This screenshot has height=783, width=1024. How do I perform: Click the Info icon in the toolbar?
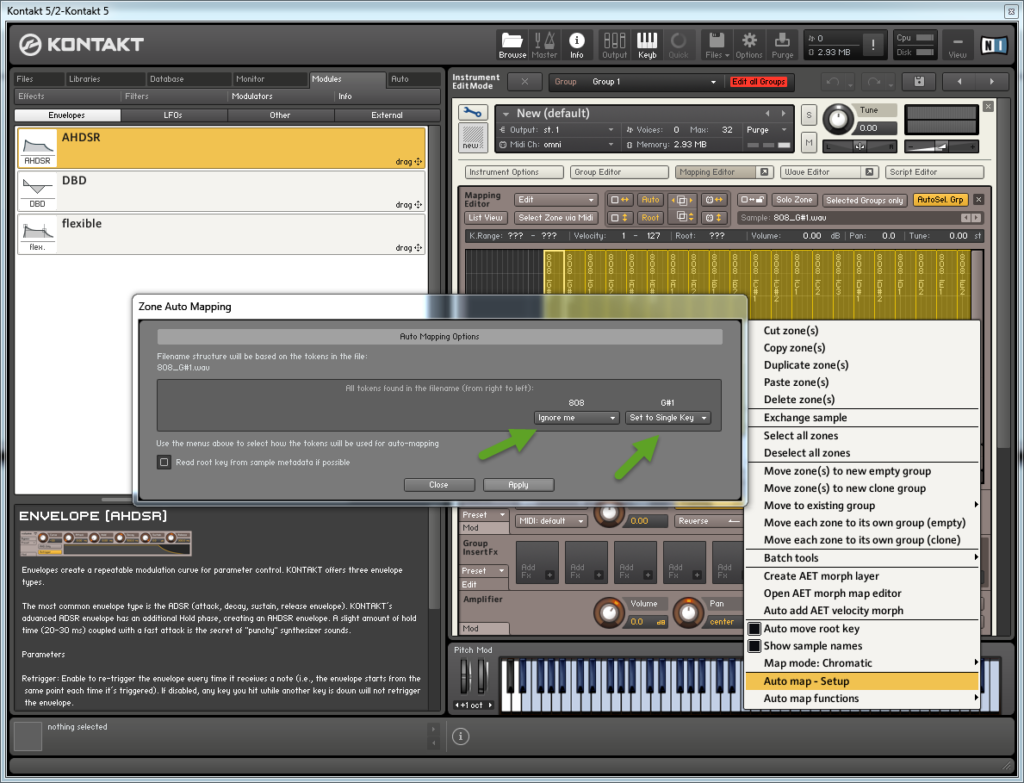coord(577,44)
